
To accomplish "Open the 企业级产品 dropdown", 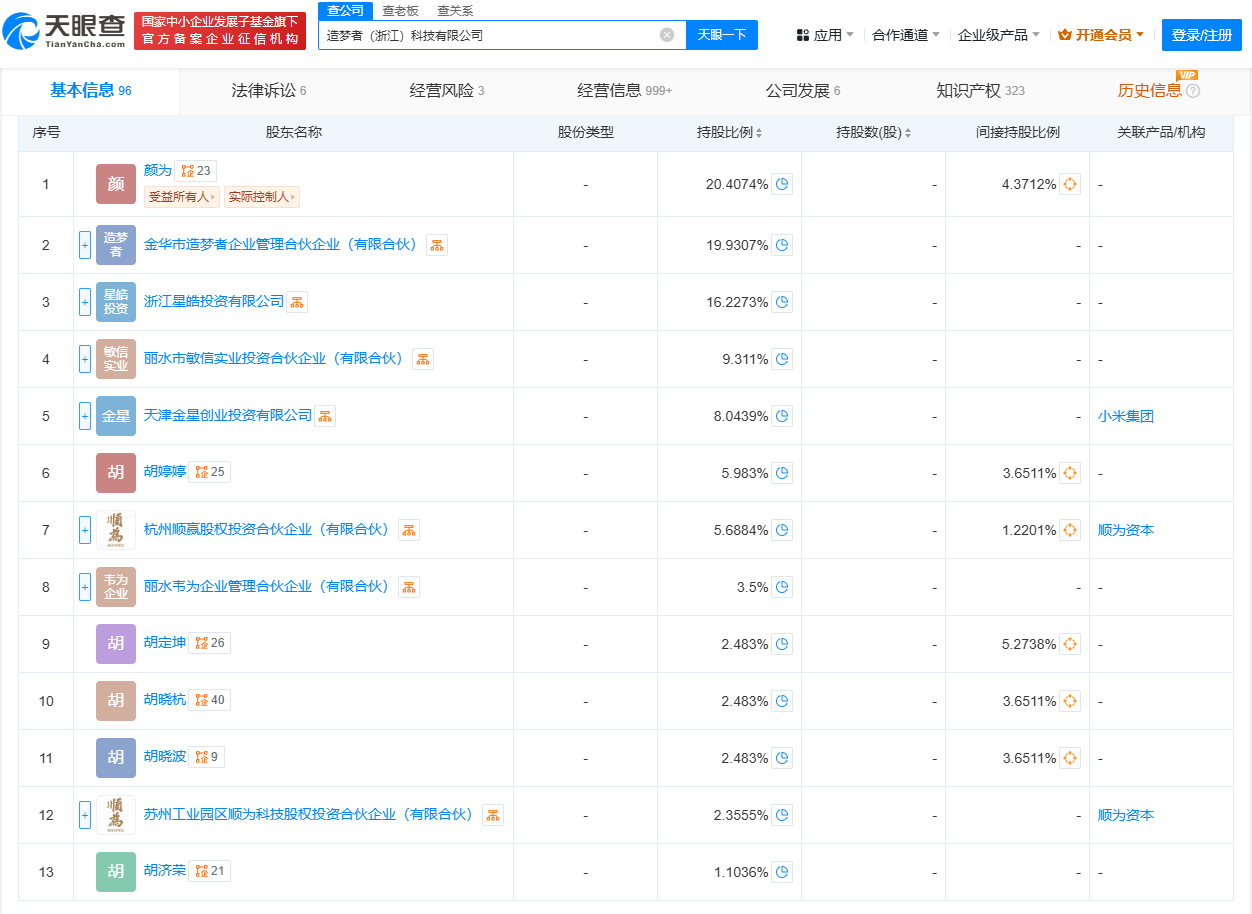I will tap(998, 35).
